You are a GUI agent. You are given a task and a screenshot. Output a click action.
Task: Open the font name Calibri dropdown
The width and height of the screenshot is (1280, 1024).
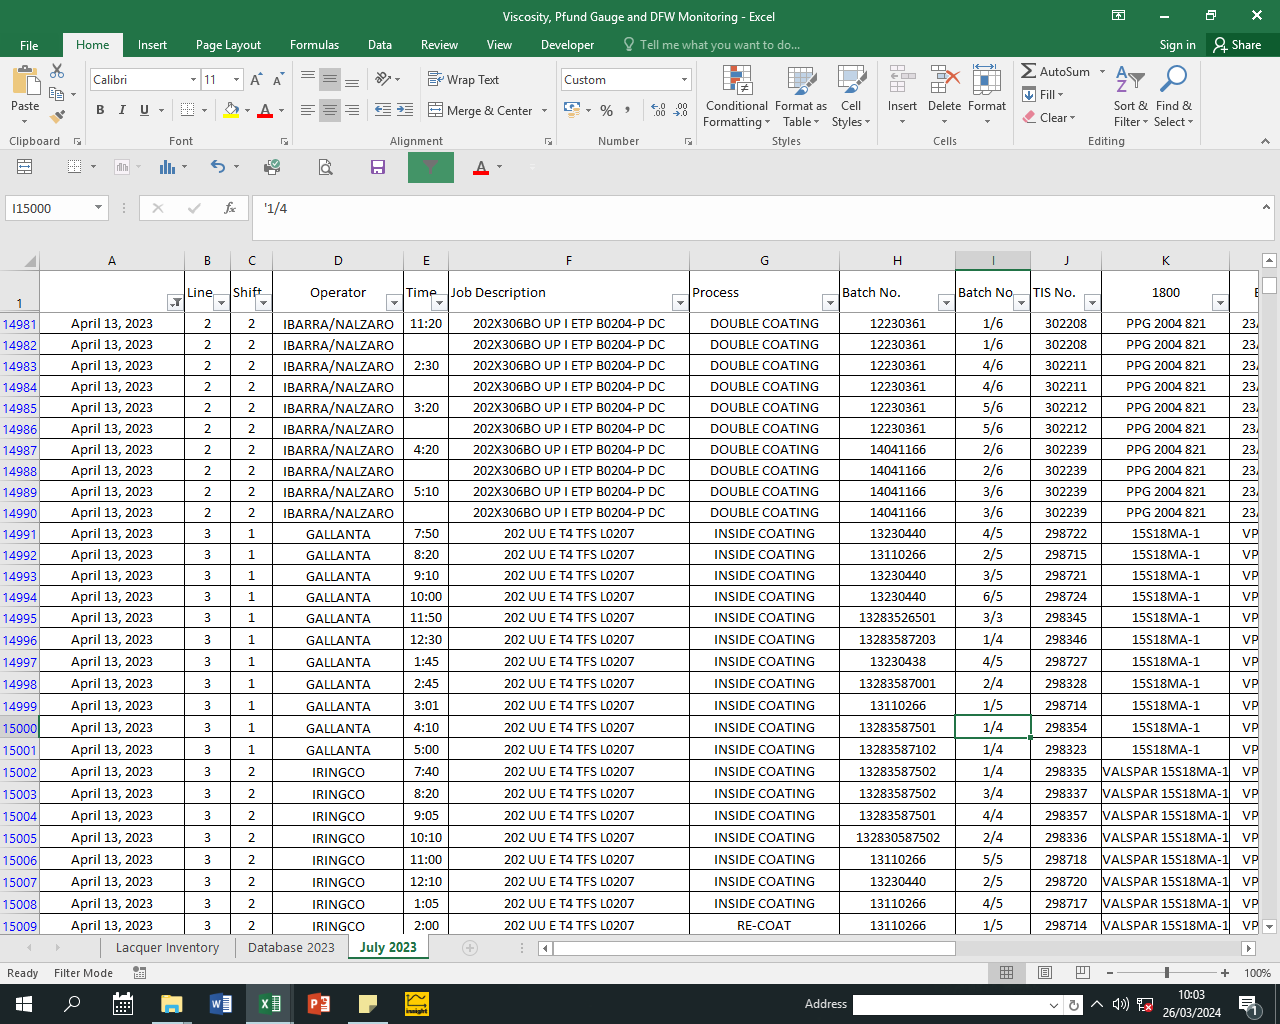coord(193,79)
